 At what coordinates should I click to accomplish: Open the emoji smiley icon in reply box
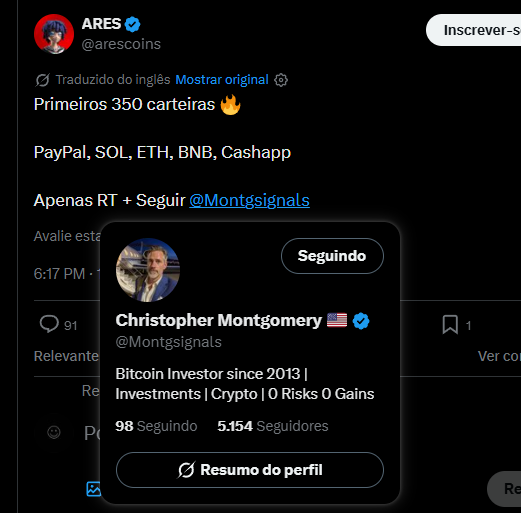tap(54, 432)
